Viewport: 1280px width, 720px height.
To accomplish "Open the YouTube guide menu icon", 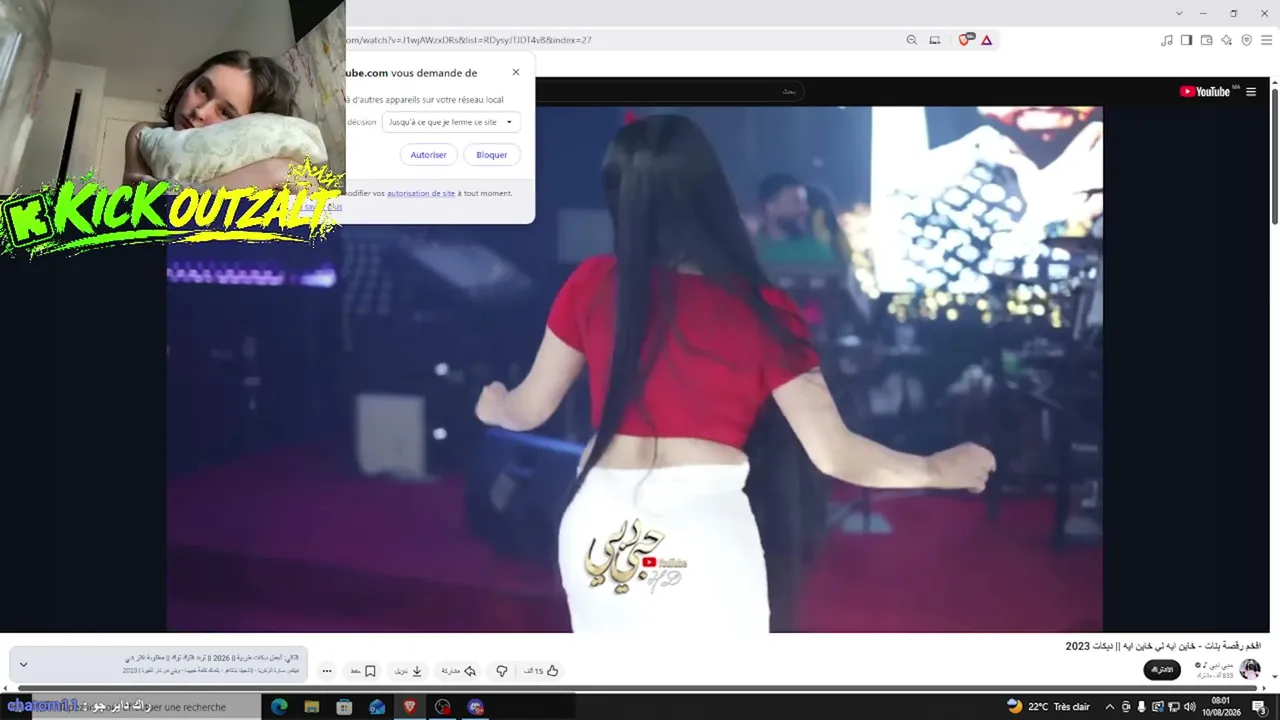I will [1250, 92].
